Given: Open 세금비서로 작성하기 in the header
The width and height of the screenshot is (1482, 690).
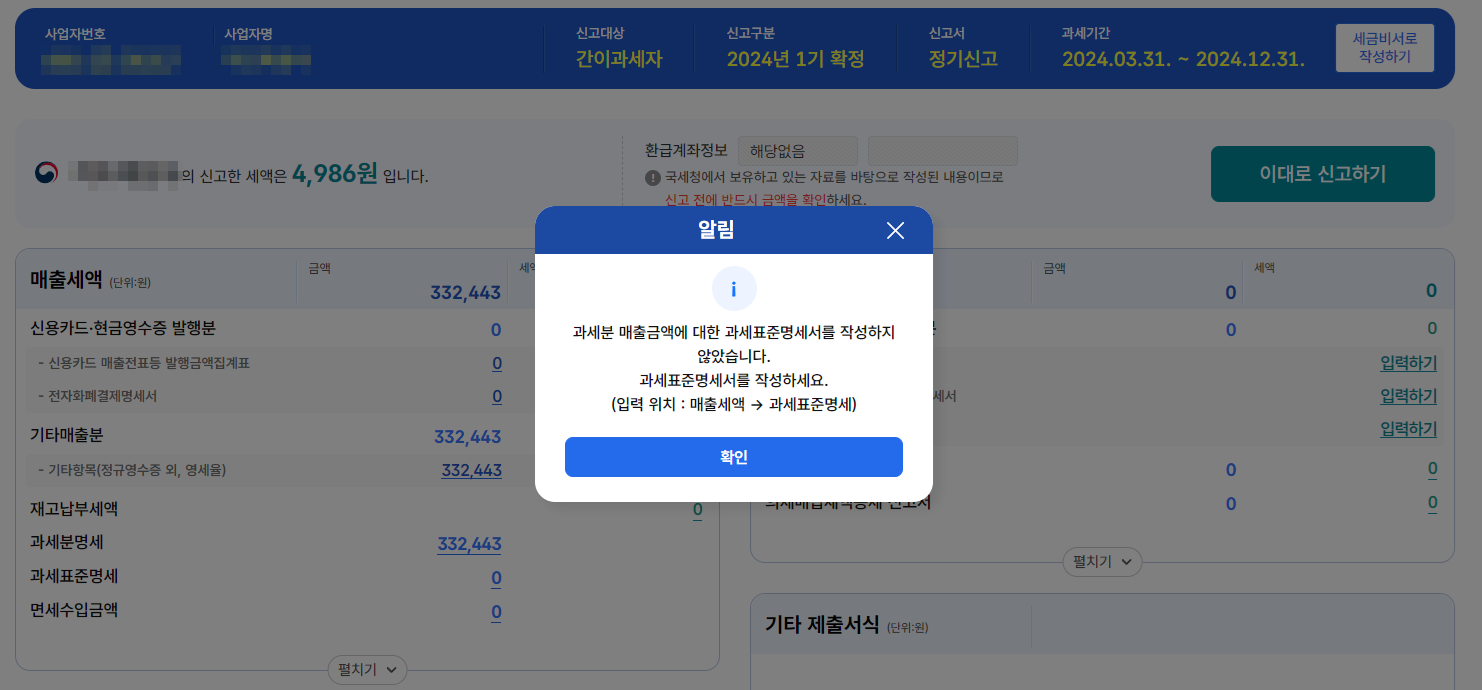Looking at the screenshot, I should tap(1384, 46).
